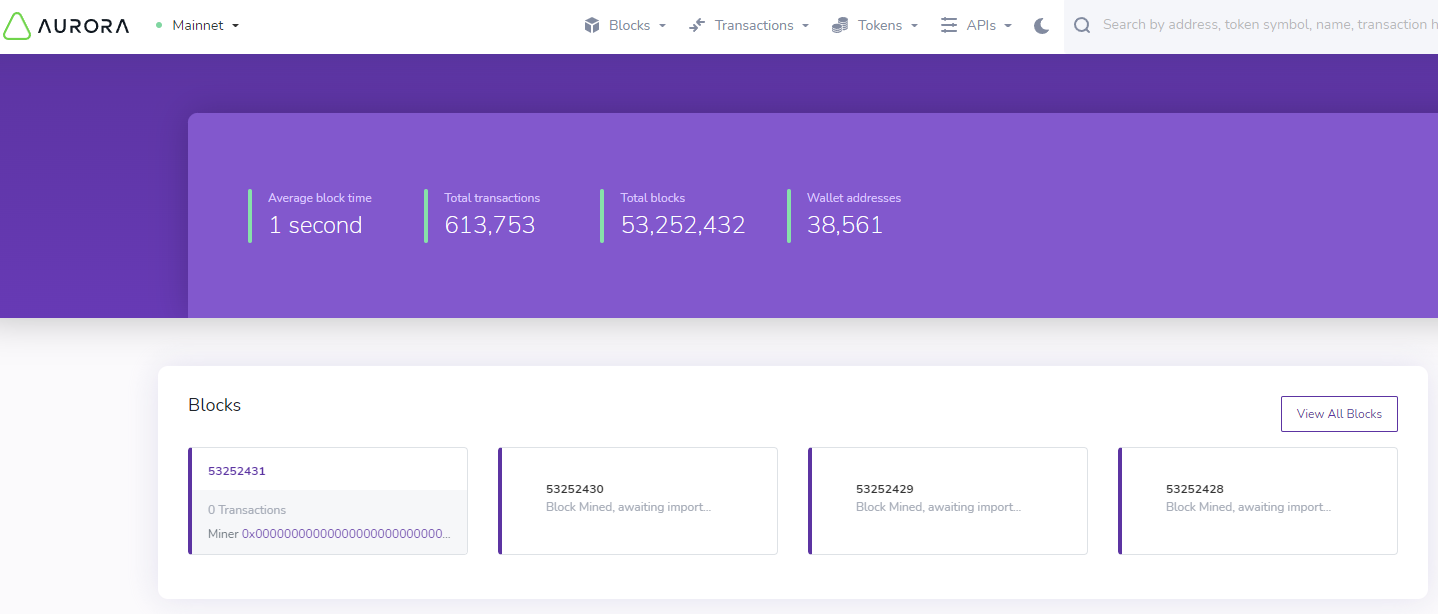Open the Mainnet network dropdown
The width and height of the screenshot is (1438, 614).
click(x=205, y=25)
